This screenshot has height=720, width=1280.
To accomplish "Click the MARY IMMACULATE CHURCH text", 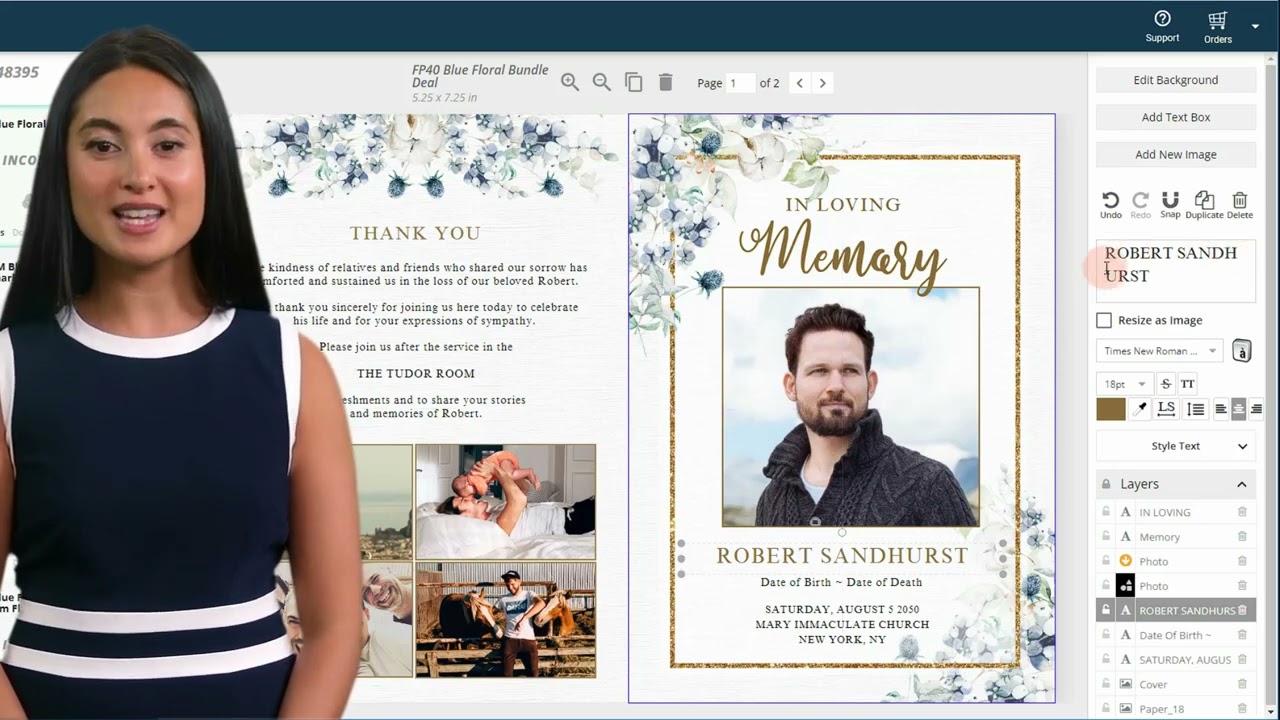I will pyautogui.click(x=842, y=625).
